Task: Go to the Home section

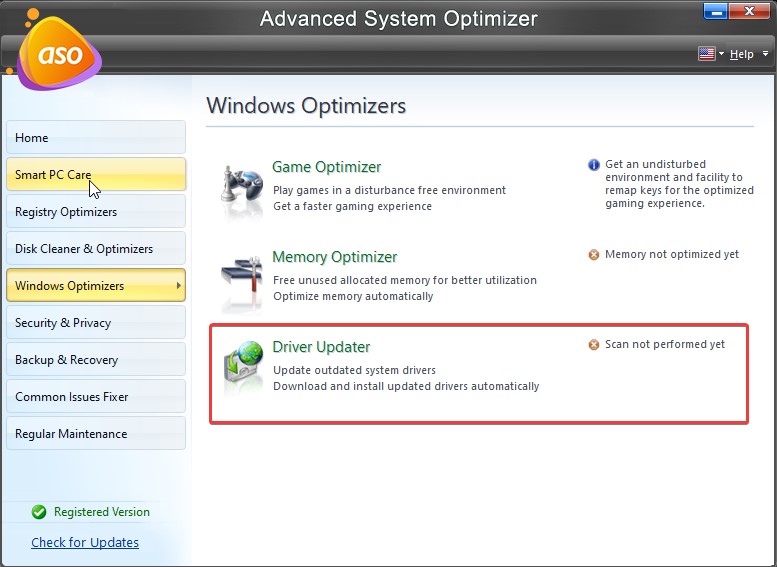Action: pyautogui.click(x=96, y=137)
